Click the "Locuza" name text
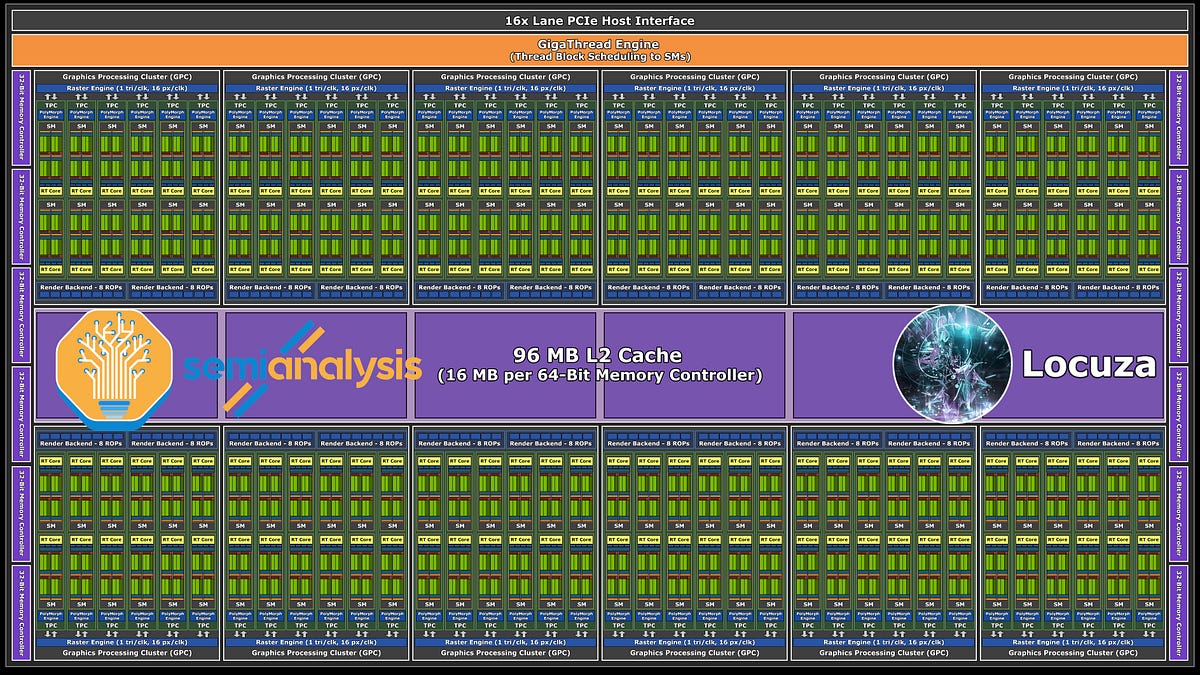1200x675 pixels. click(1088, 364)
